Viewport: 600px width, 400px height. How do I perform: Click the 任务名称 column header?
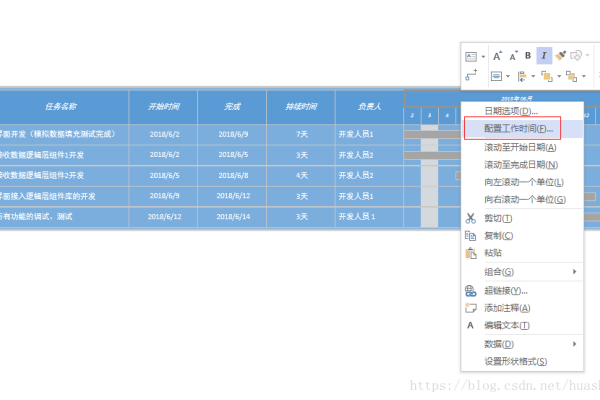(x=61, y=105)
